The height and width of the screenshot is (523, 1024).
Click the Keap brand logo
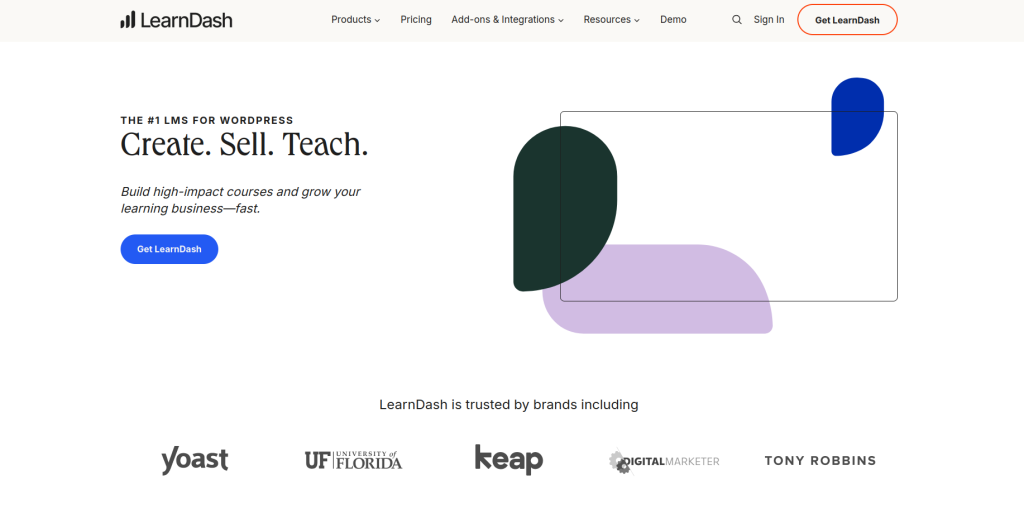509,460
